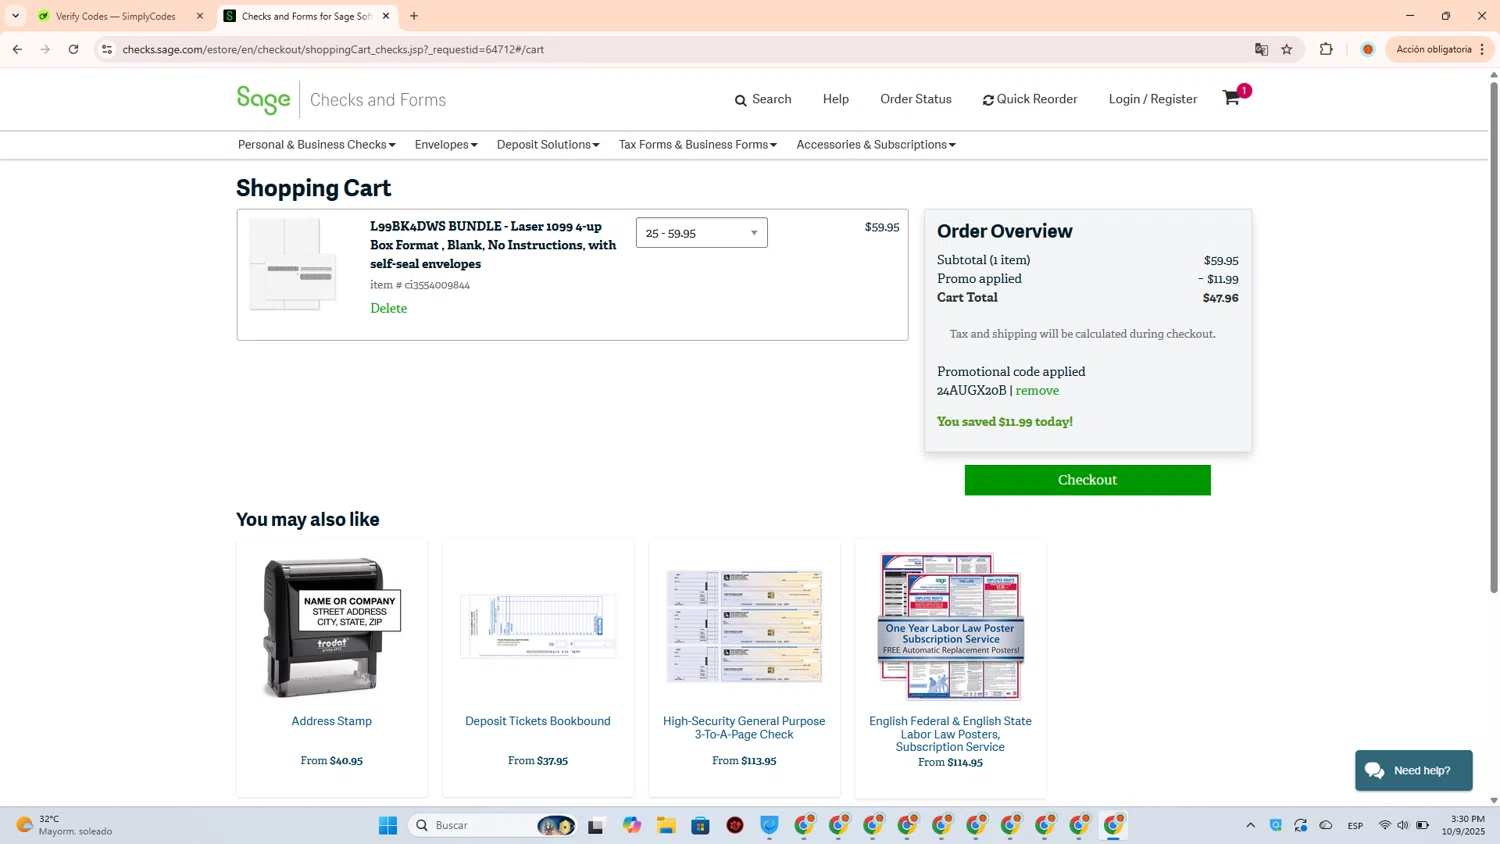
Task: Click the Sage logo
Action: click(264, 99)
